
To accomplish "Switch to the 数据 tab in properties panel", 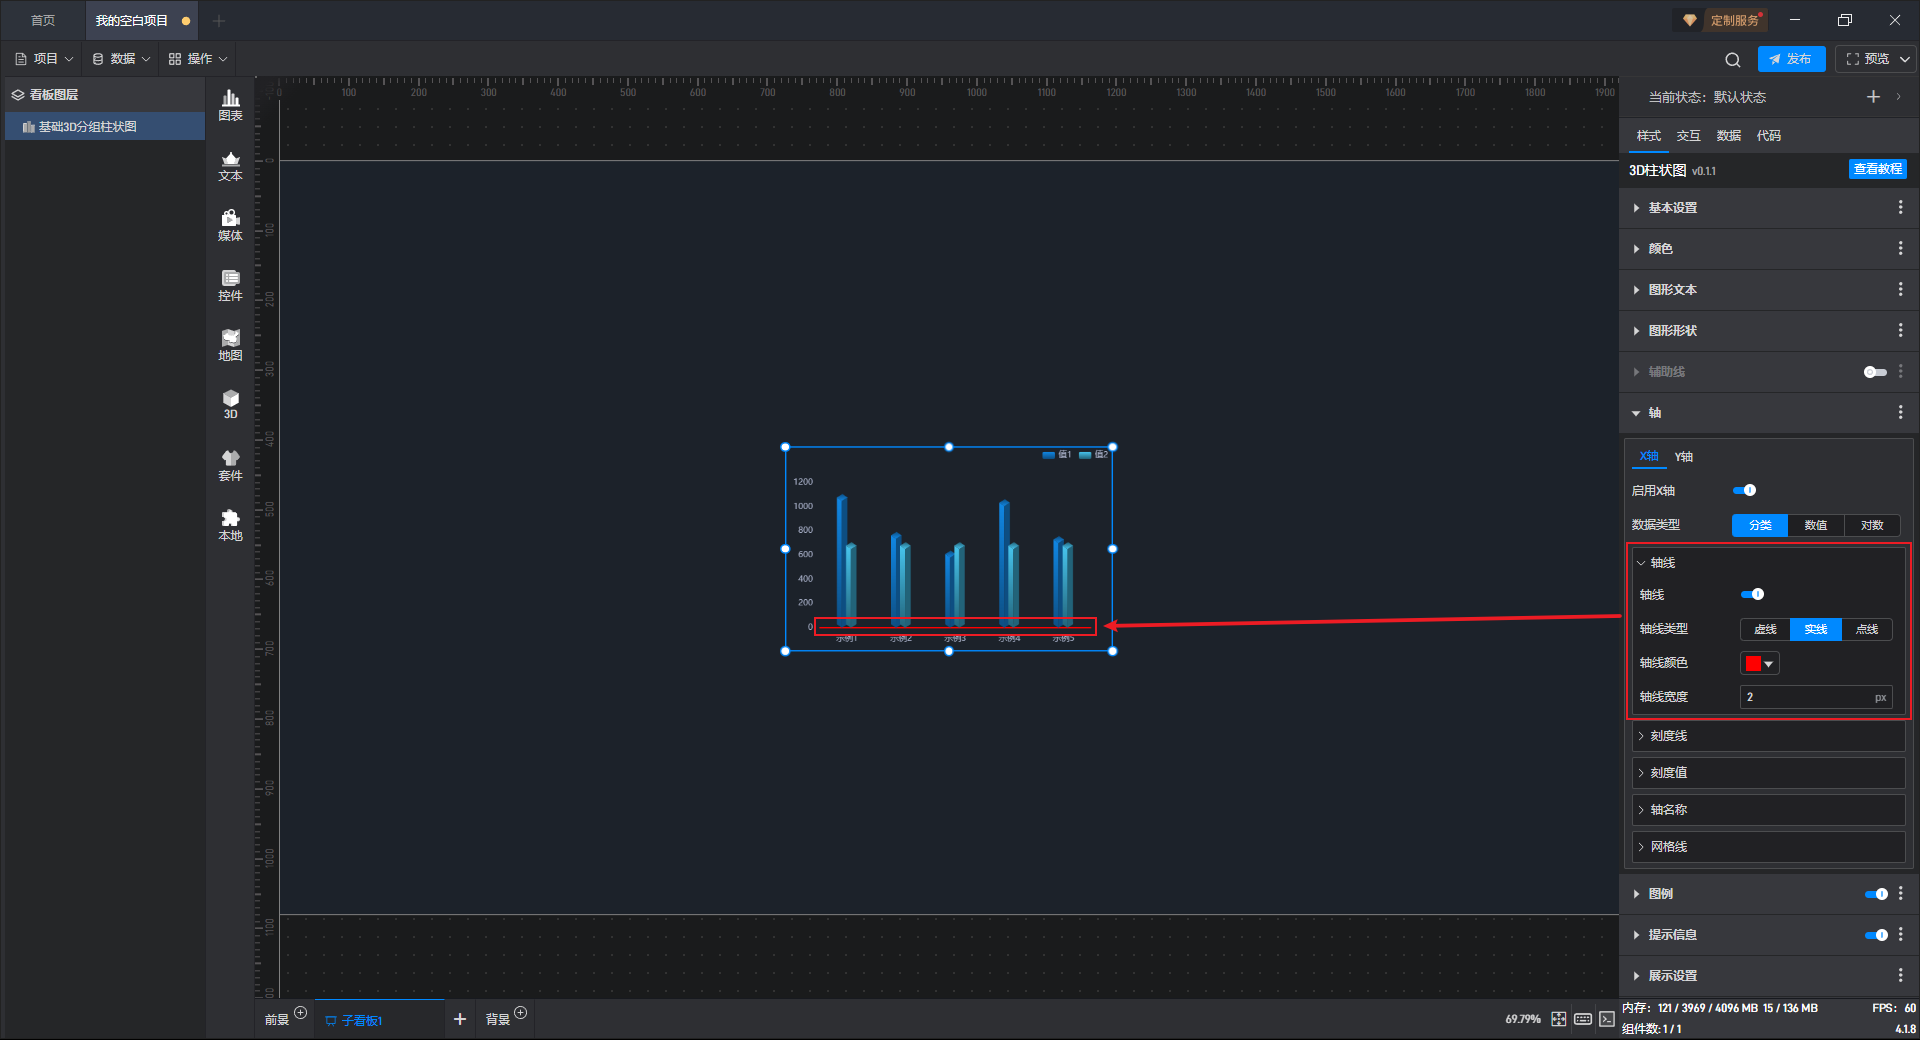I will 1729,136.
